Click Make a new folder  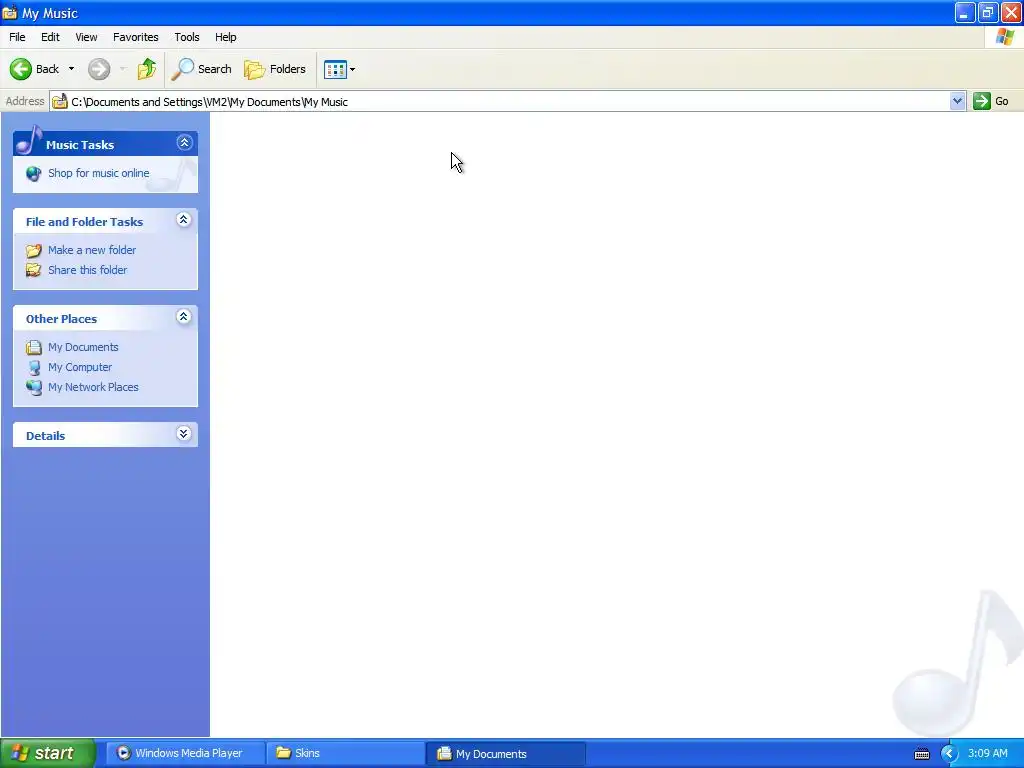pos(92,250)
